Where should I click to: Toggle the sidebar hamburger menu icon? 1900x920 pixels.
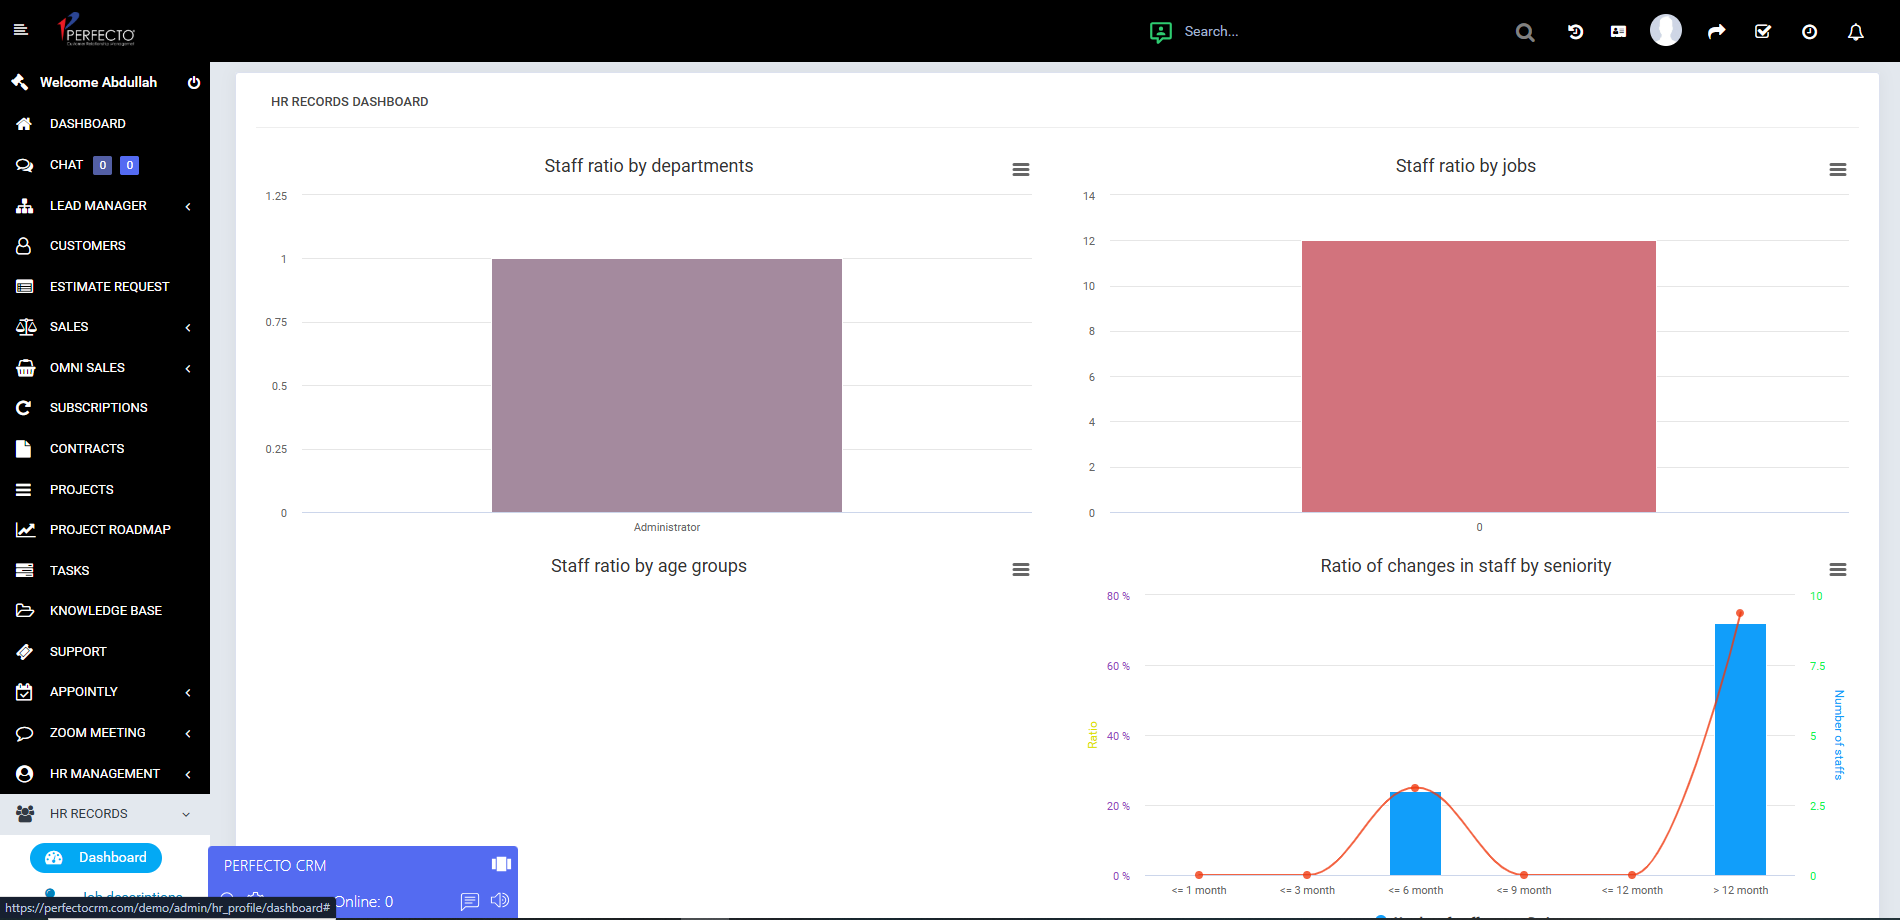pos(20,31)
